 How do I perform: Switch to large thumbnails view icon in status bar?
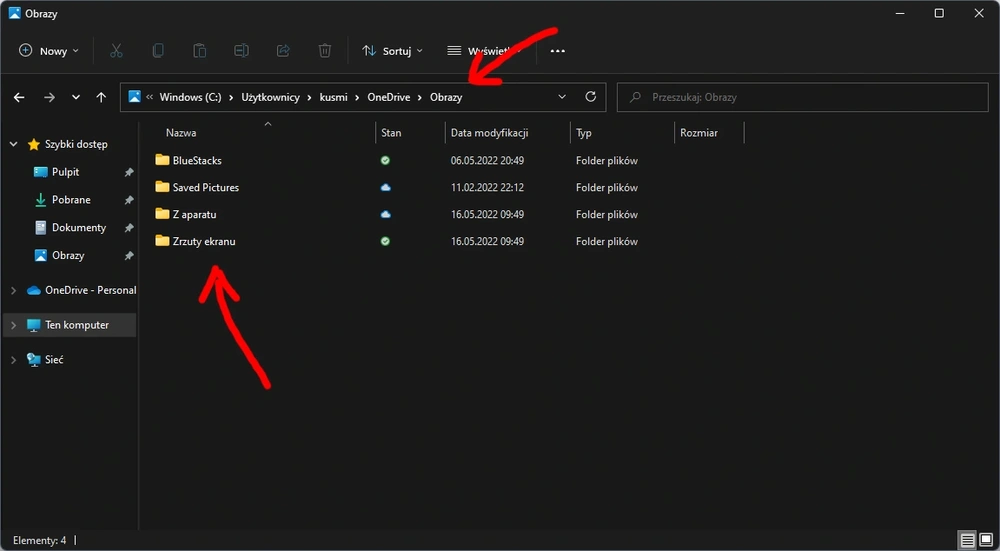pyautogui.click(x=986, y=541)
